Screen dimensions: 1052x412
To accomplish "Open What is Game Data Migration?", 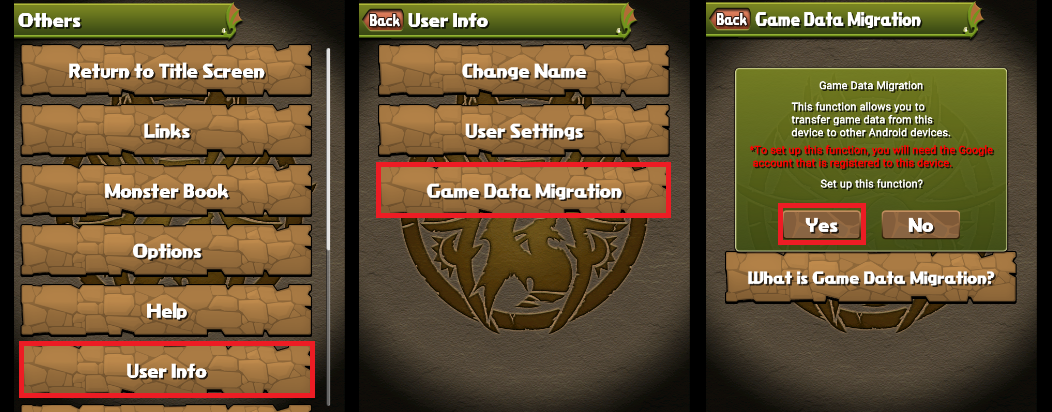I will [x=871, y=278].
